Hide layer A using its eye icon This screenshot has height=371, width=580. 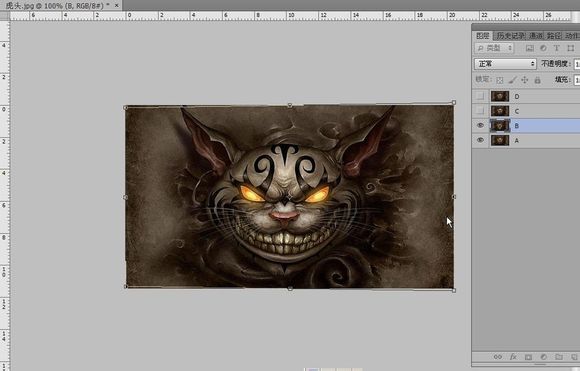480,140
